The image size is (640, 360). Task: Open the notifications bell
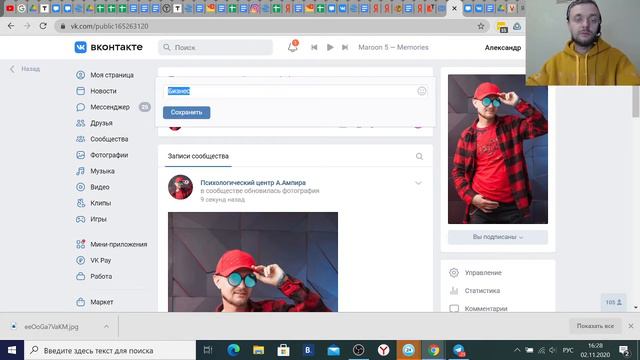293,47
